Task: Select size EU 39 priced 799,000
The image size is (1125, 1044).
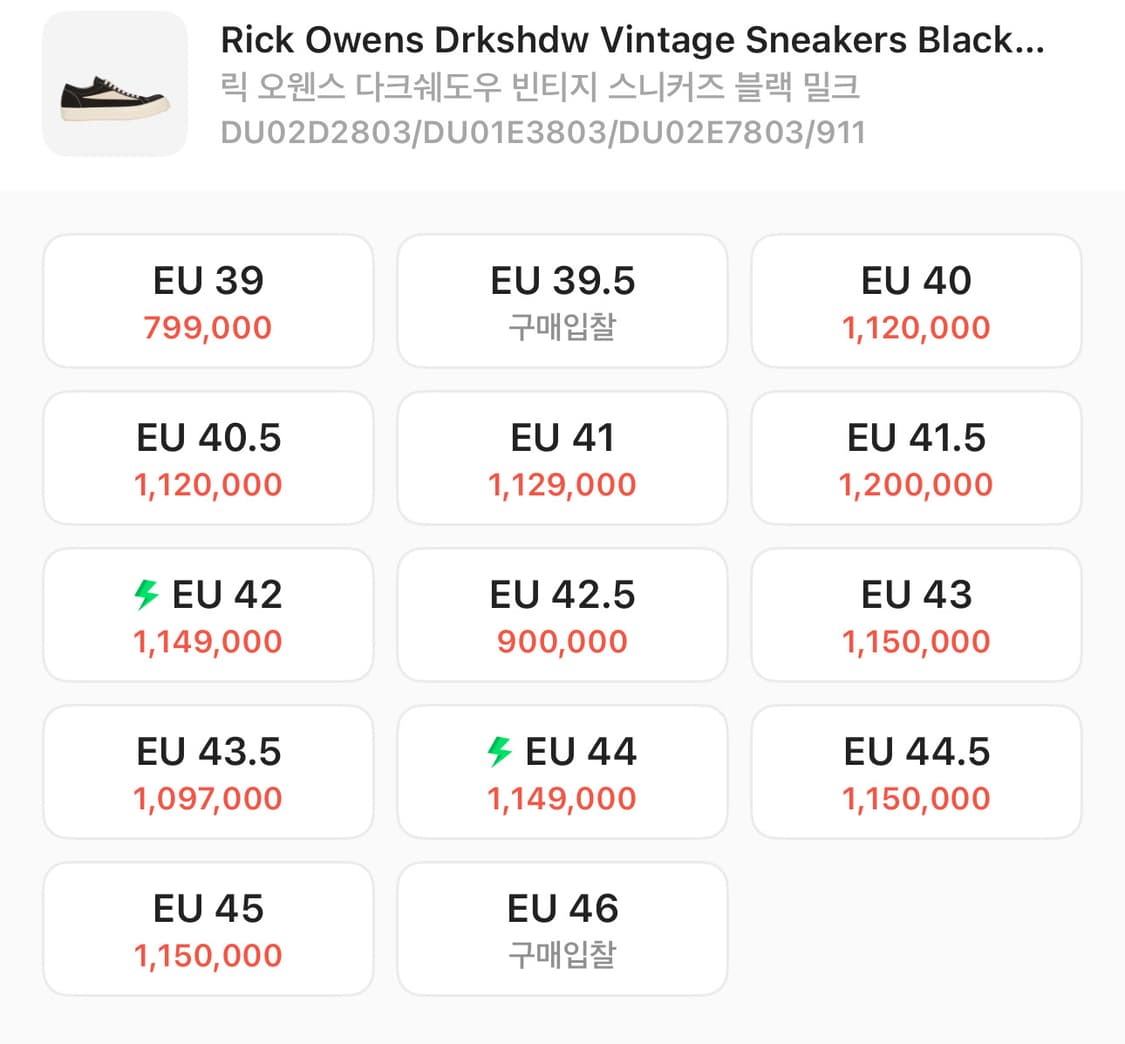Action: [x=208, y=301]
